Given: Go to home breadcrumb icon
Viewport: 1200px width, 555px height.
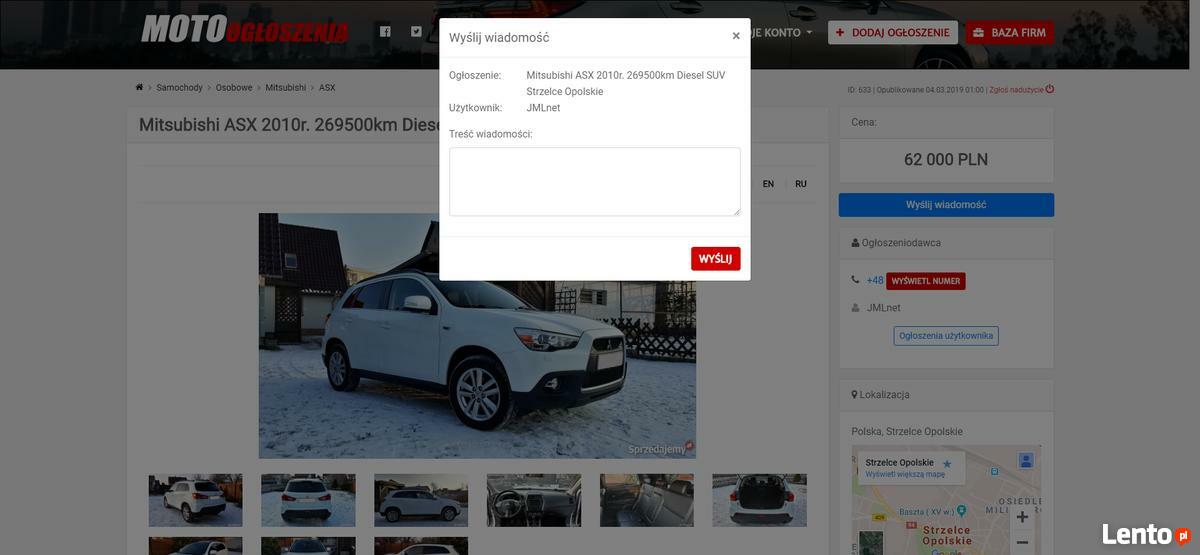Looking at the screenshot, I should pos(140,88).
